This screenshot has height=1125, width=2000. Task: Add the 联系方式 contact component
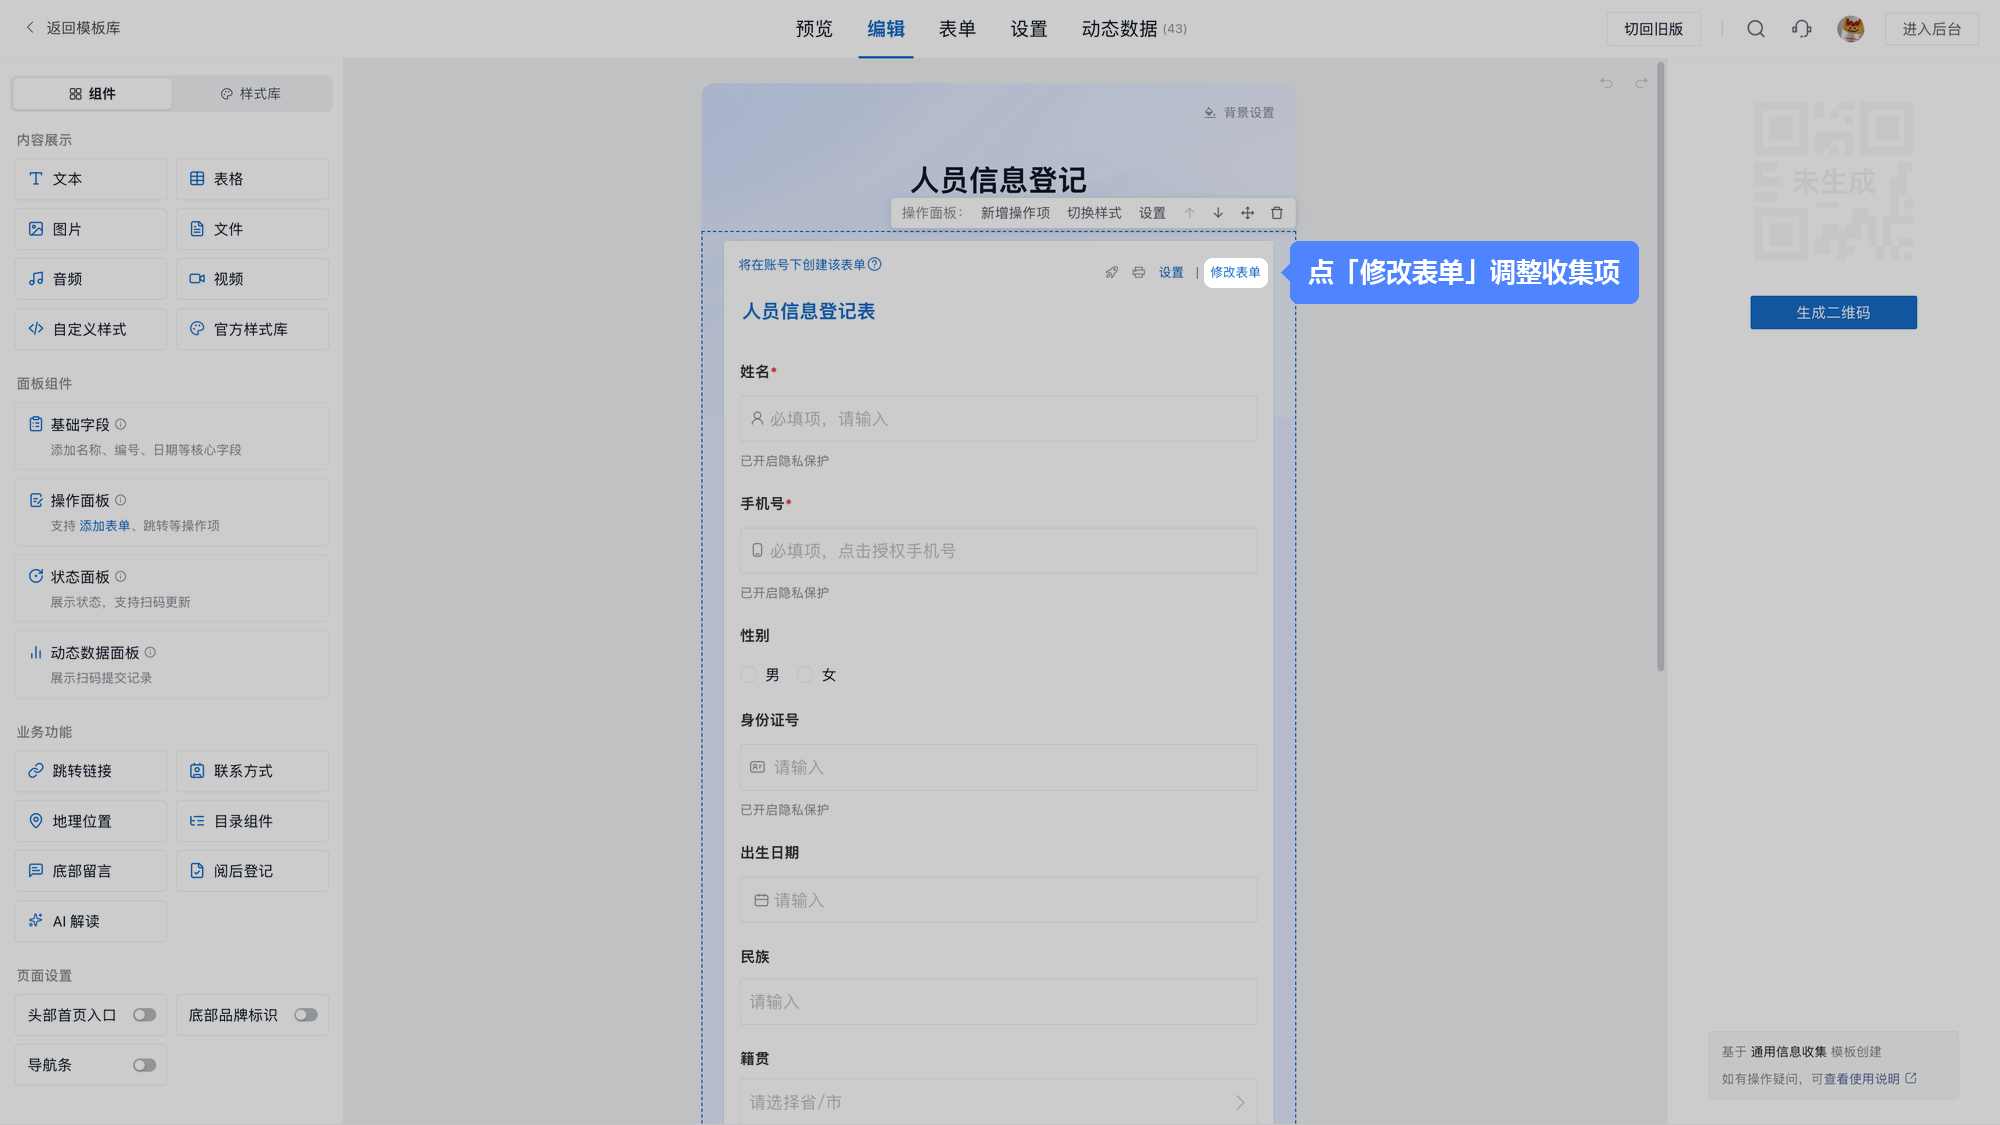pyautogui.click(x=252, y=771)
